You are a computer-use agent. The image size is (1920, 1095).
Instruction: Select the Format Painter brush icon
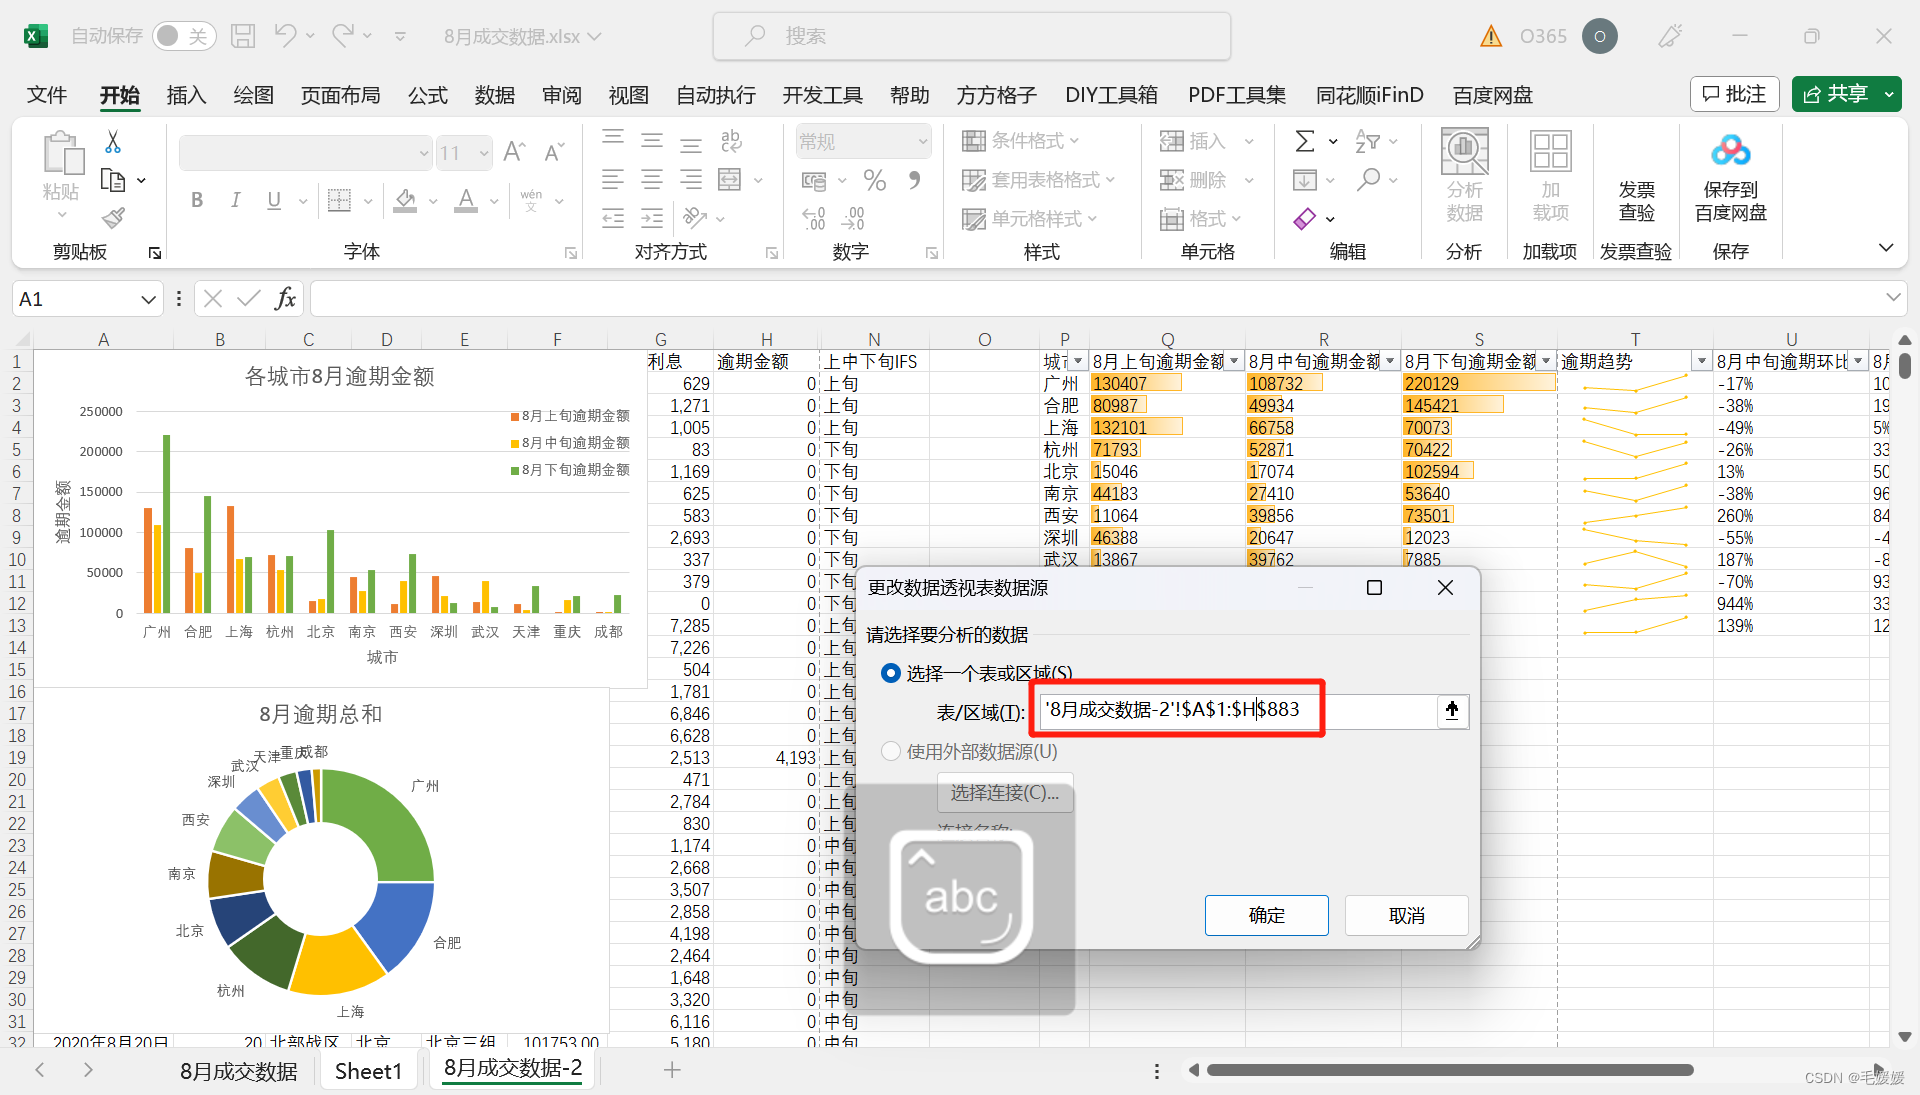pos(113,218)
